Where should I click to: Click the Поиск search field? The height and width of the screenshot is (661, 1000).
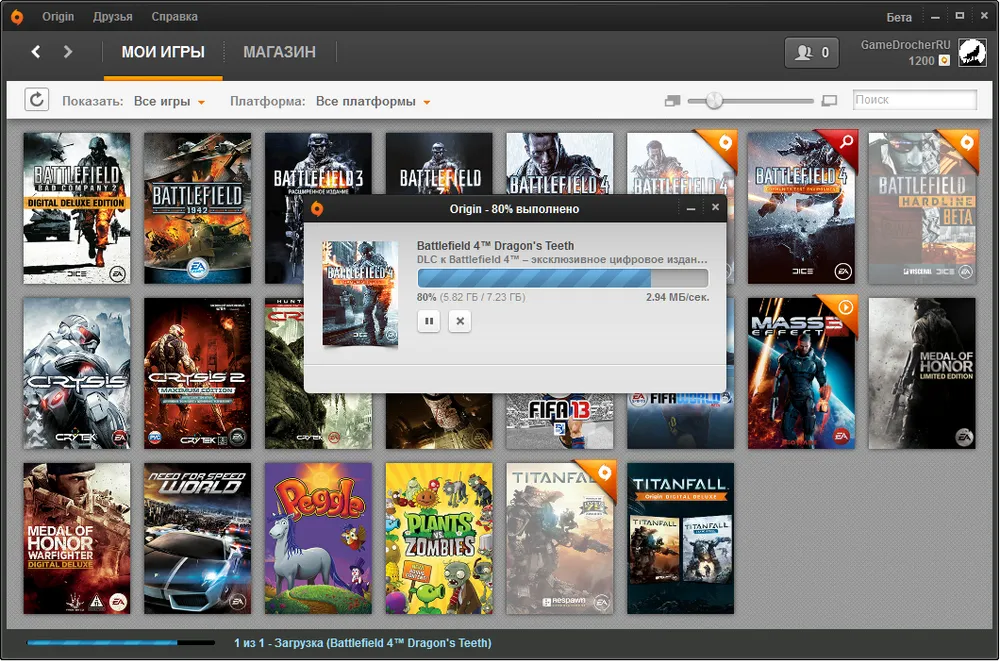tap(914, 100)
